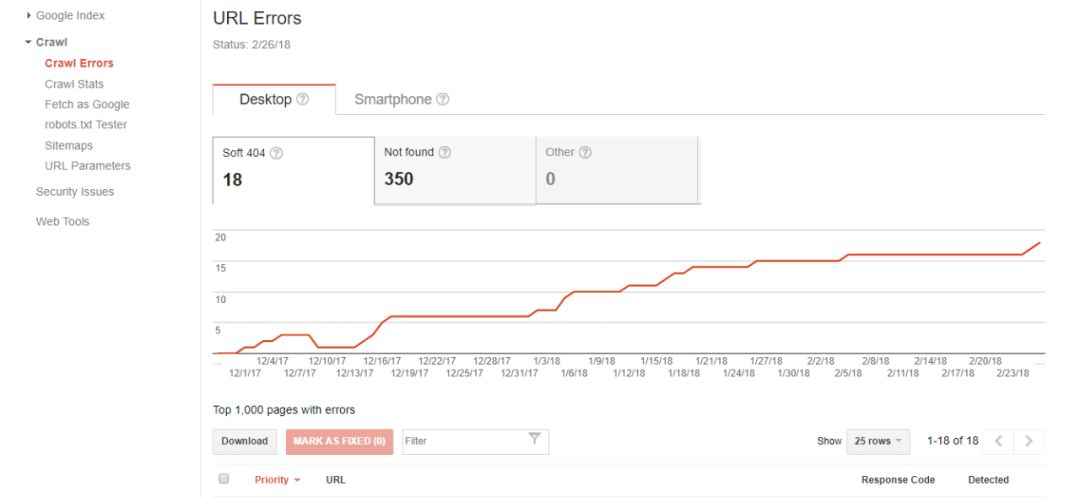Click help icon next to Other
This screenshot has height=498, width=1080.
point(585,152)
